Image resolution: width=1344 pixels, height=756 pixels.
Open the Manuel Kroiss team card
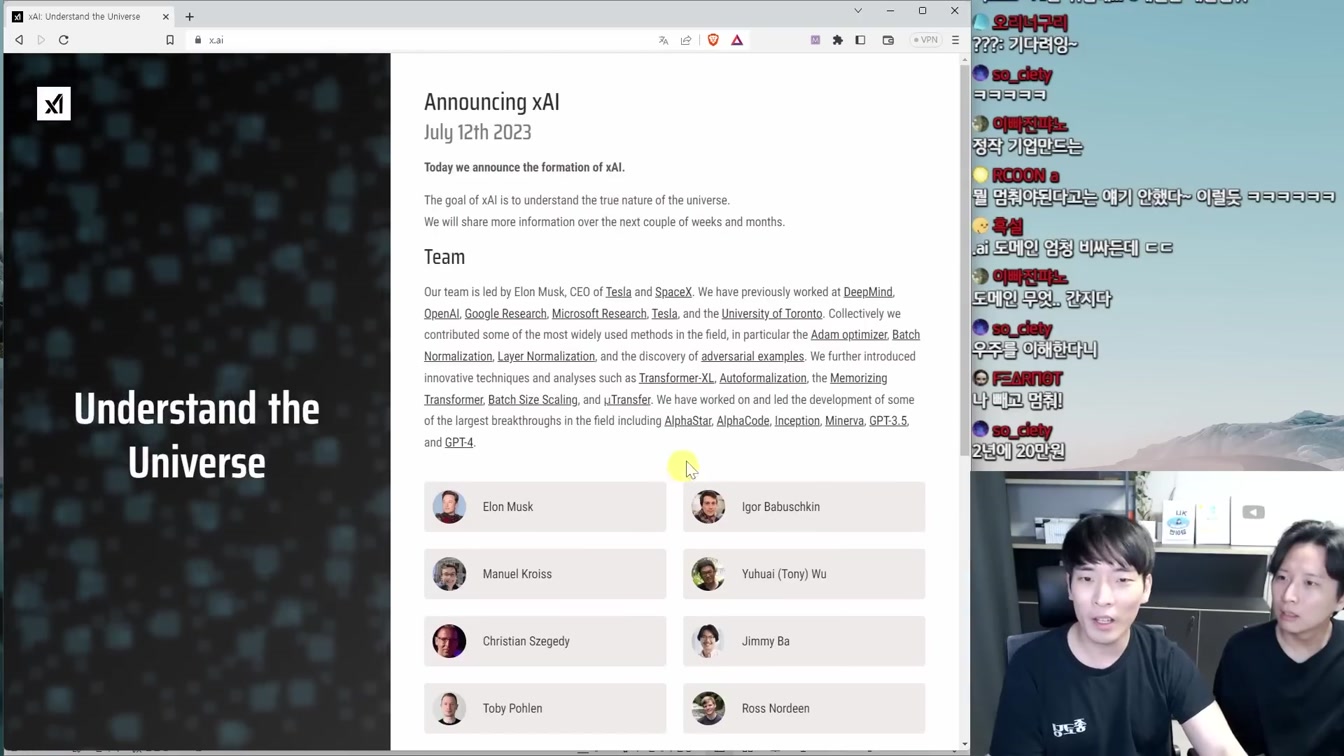pyautogui.click(x=545, y=574)
